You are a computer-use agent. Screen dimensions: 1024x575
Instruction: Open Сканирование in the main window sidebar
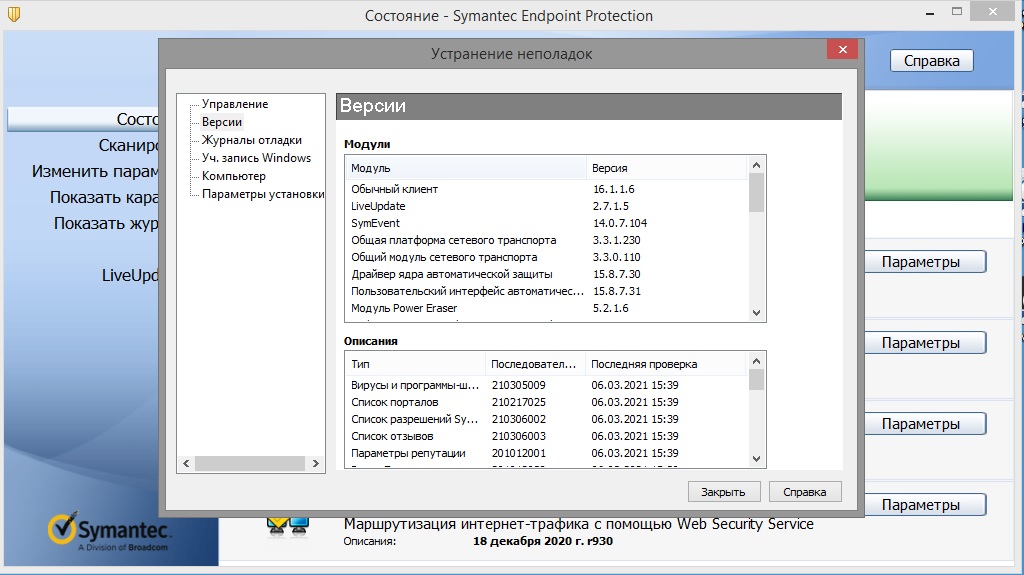click(x=128, y=145)
